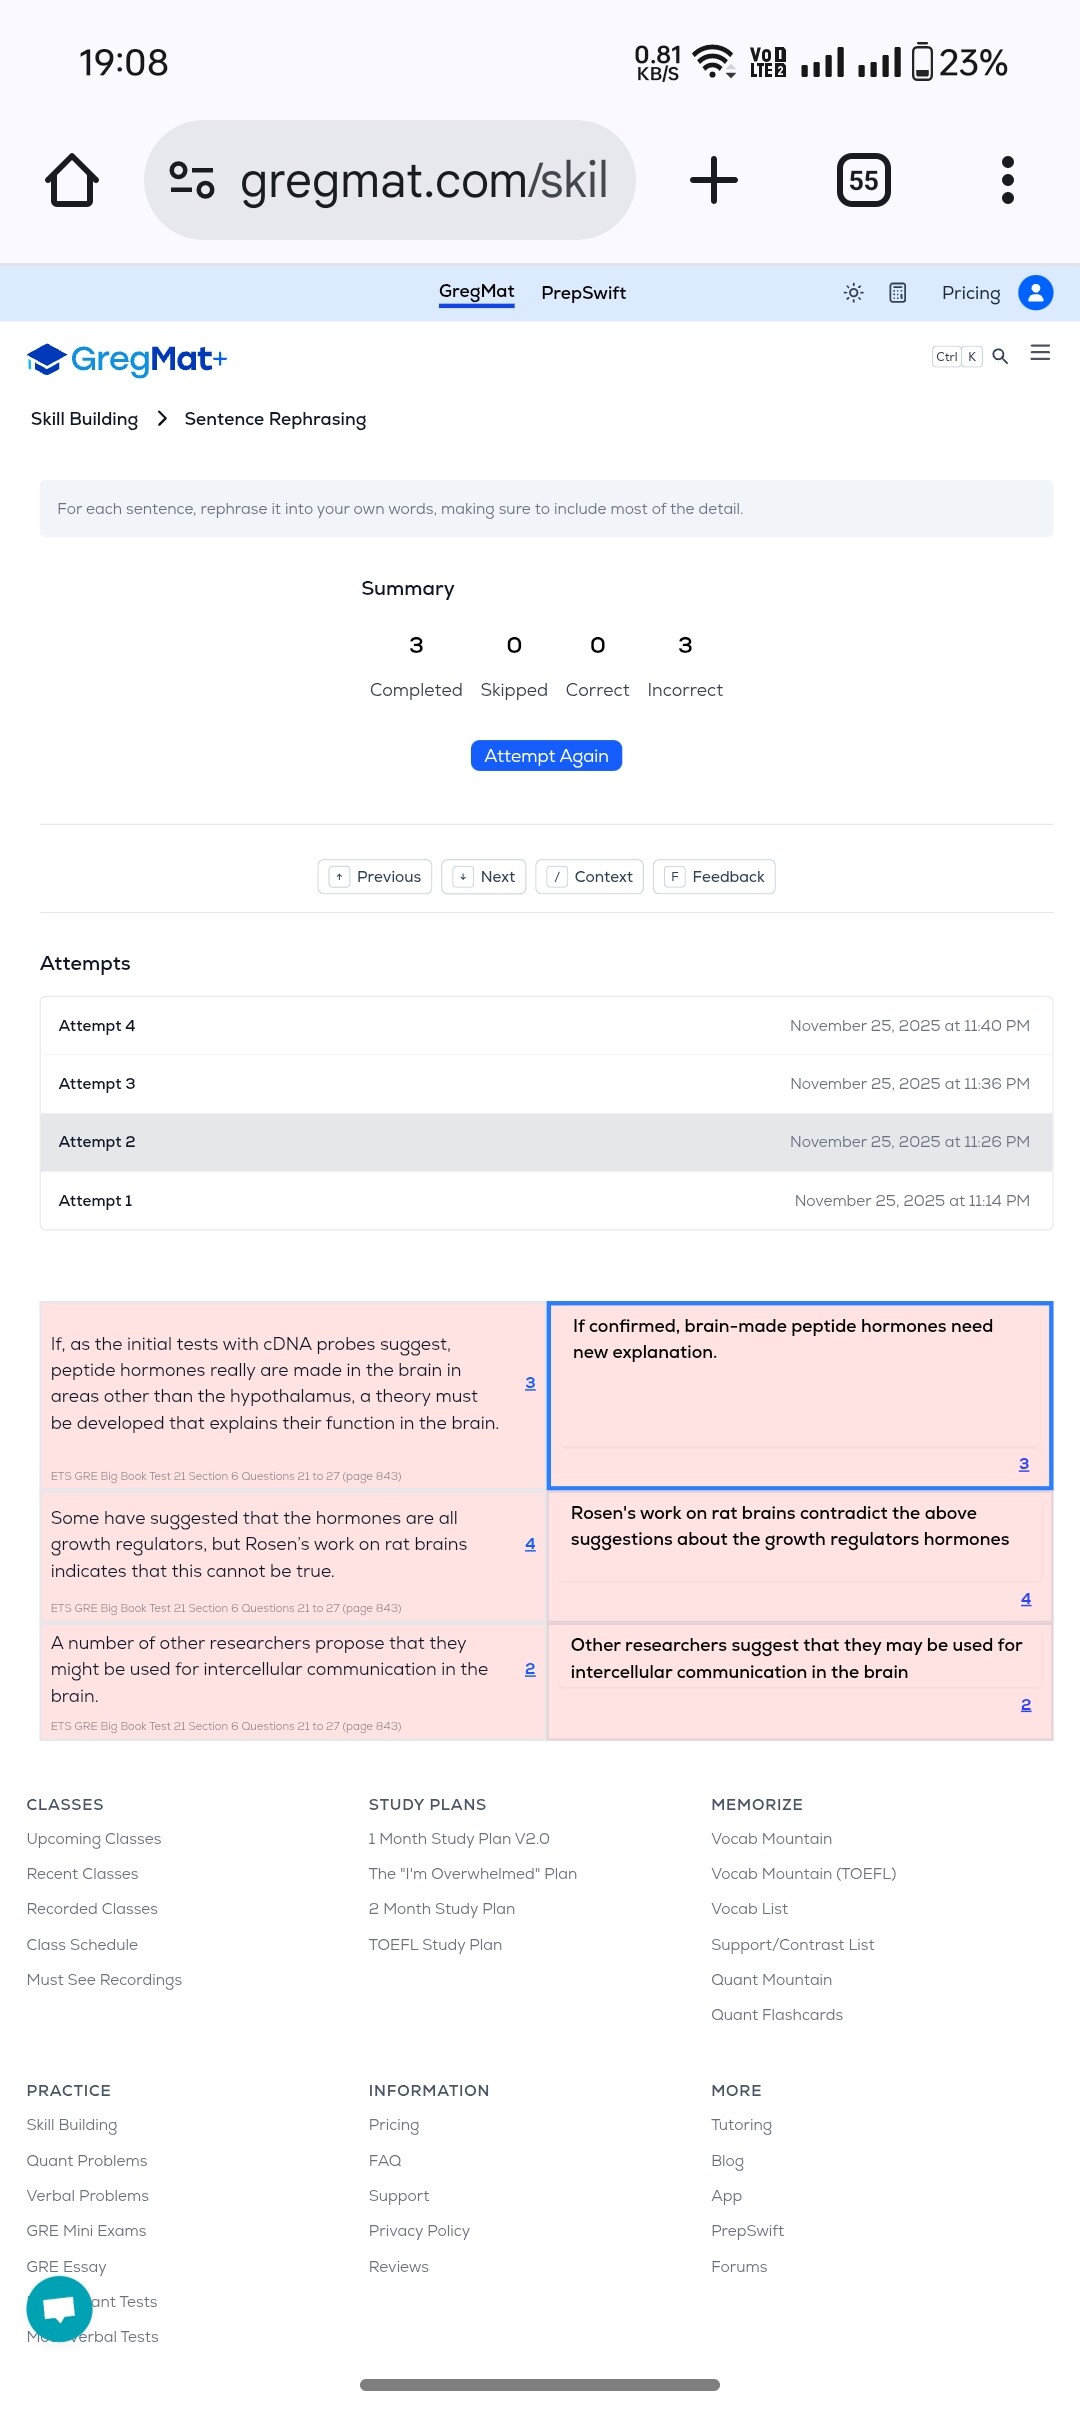Open the calculator icon in header
This screenshot has height=2412, width=1080.
pos(898,293)
